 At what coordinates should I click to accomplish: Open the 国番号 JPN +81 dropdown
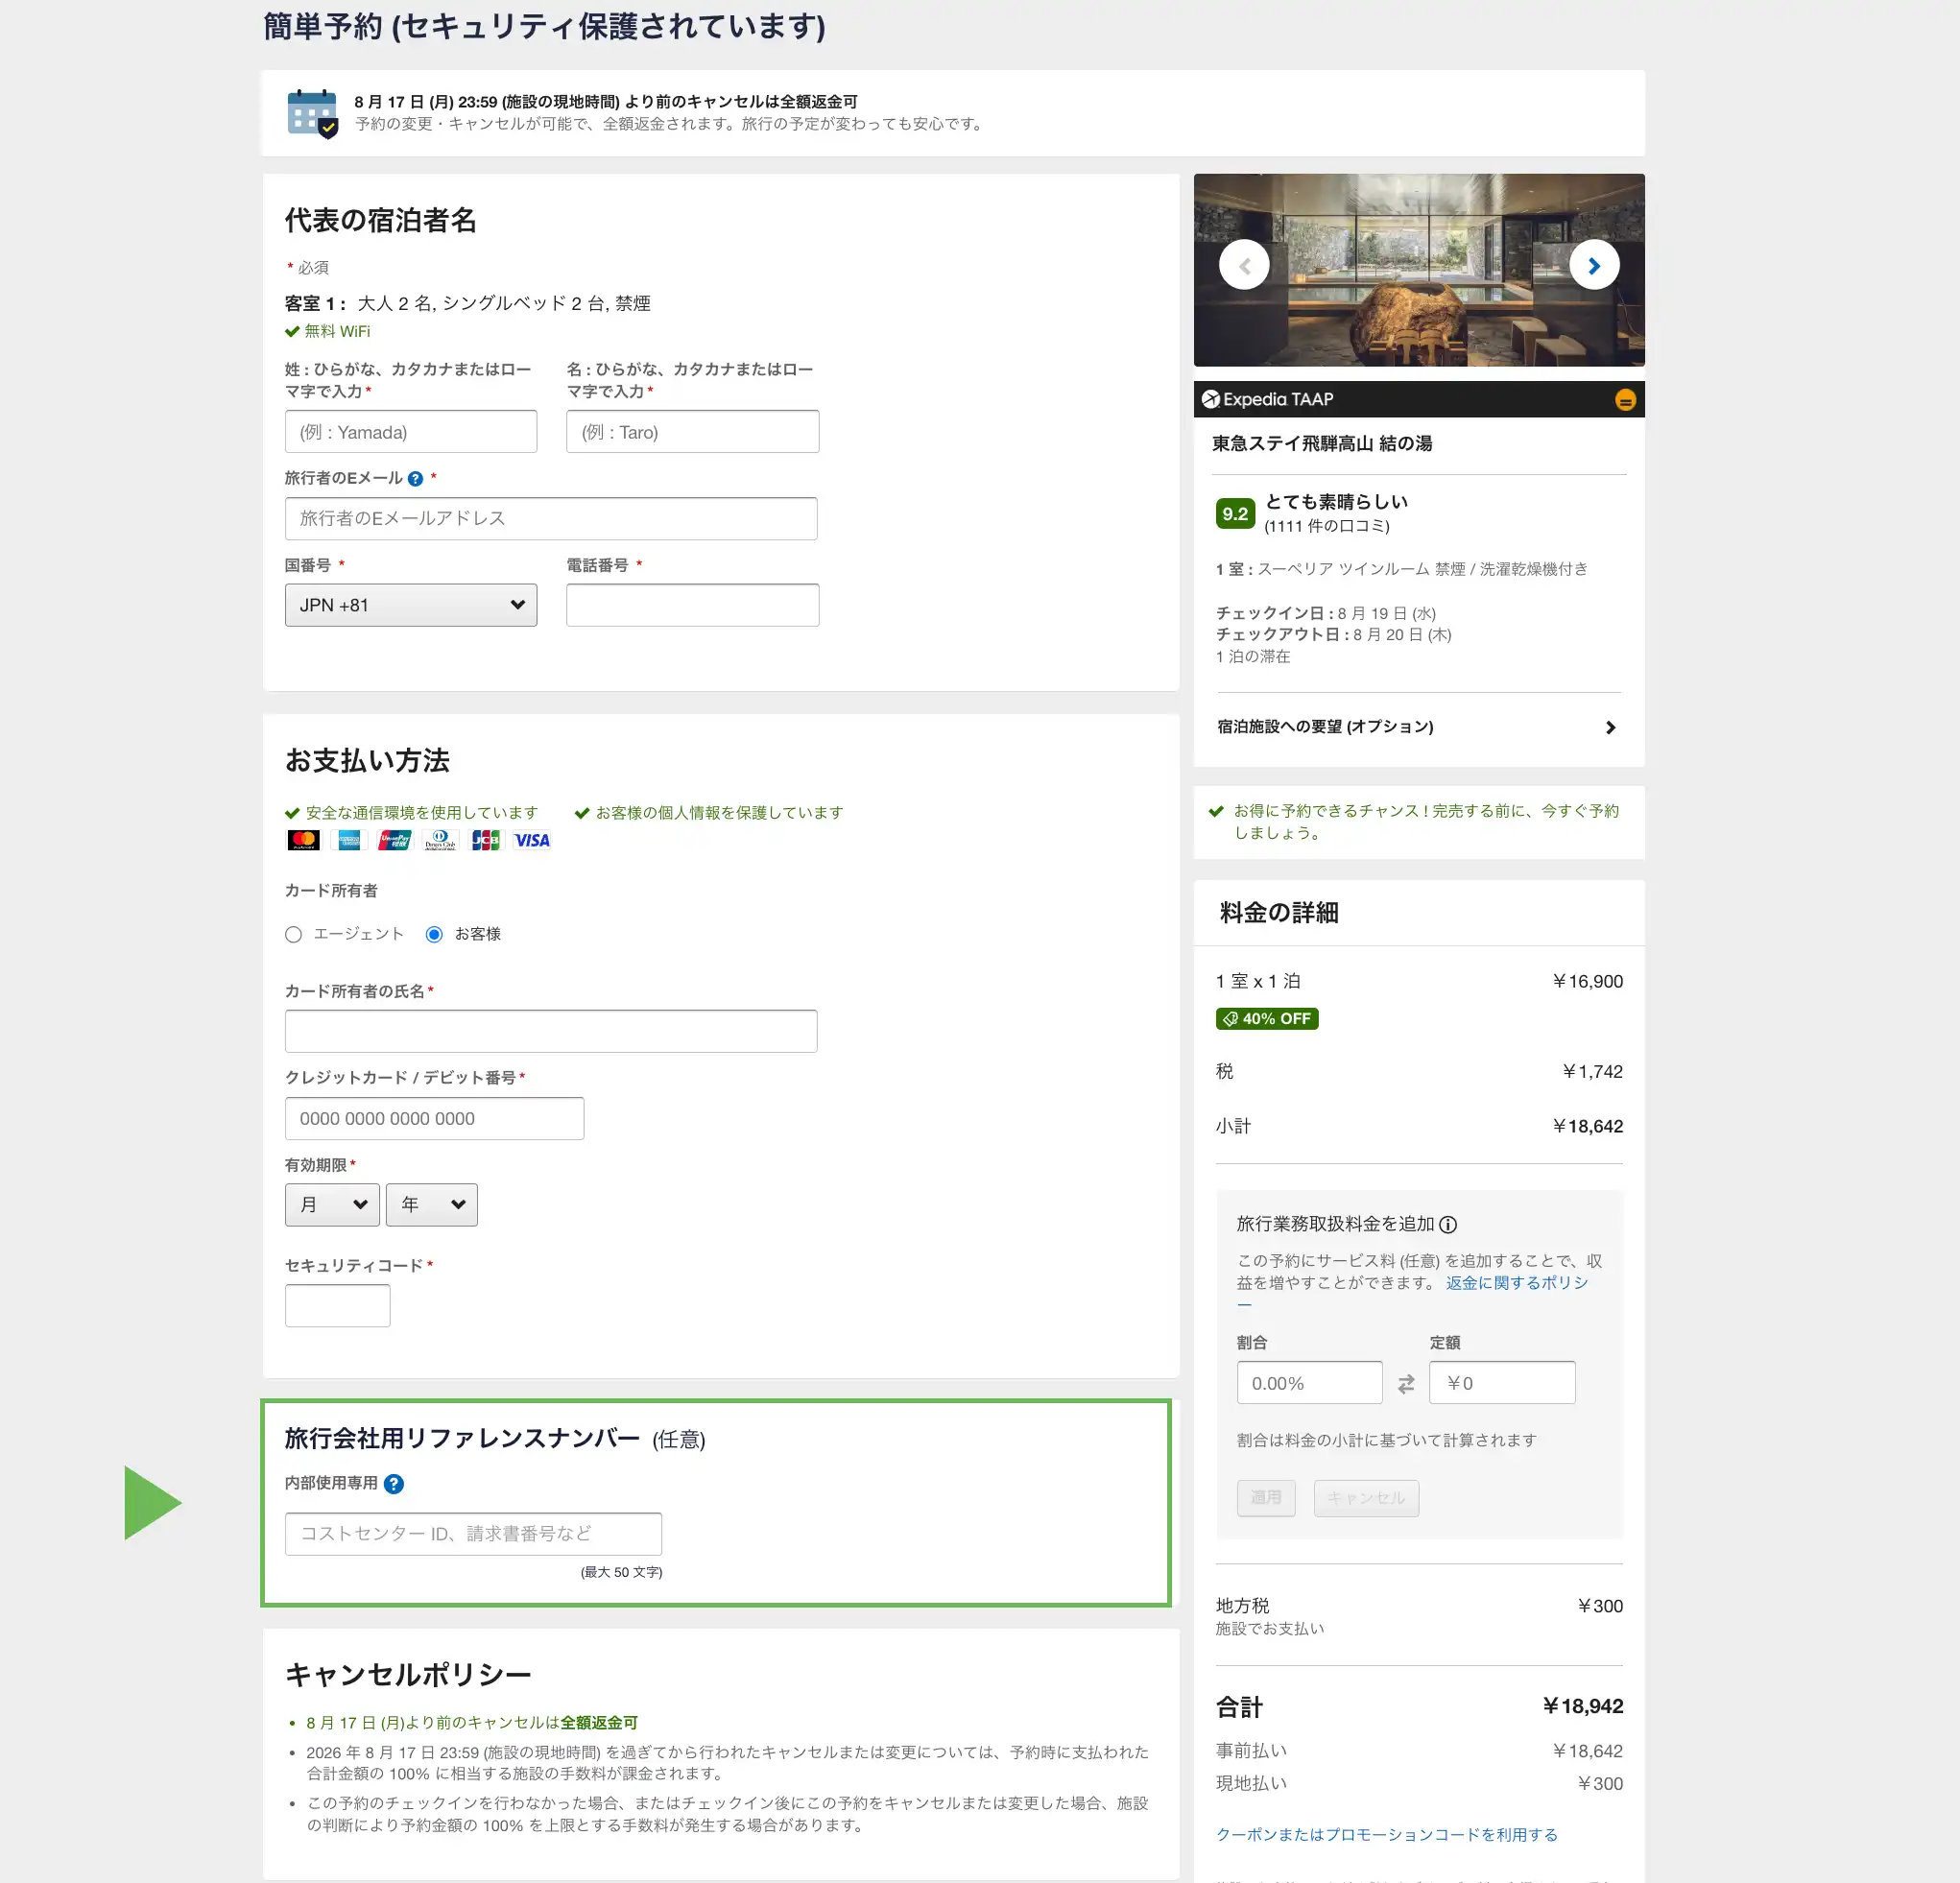pyautogui.click(x=411, y=605)
